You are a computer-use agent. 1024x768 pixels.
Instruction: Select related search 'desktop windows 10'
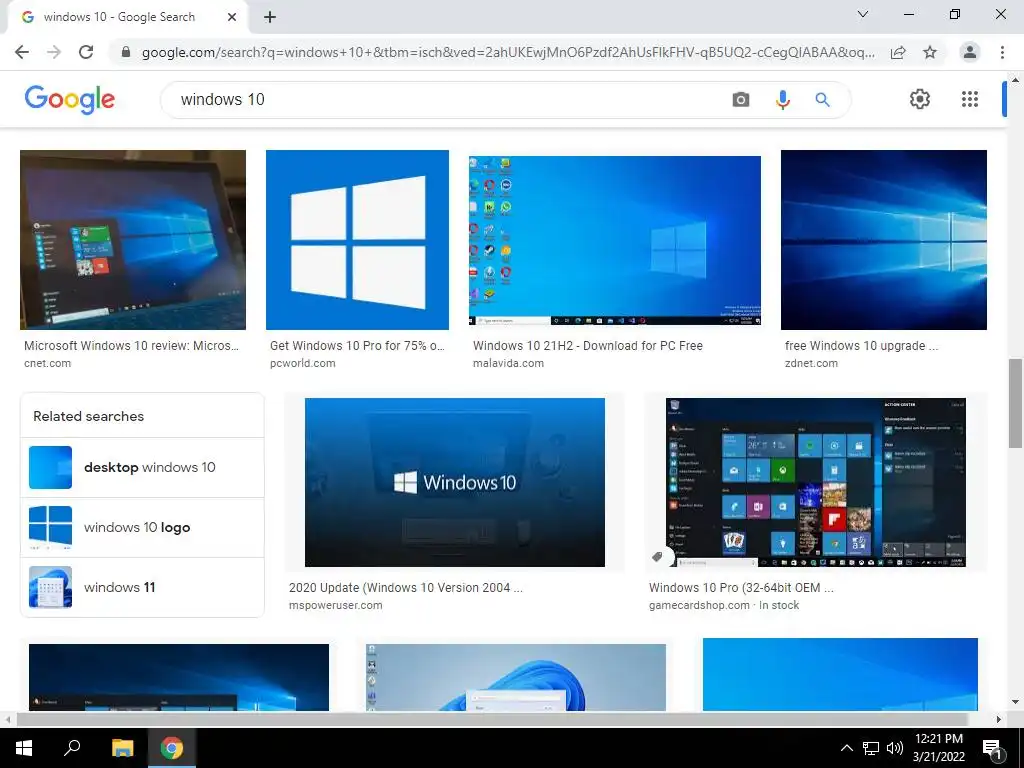click(142, 468)
